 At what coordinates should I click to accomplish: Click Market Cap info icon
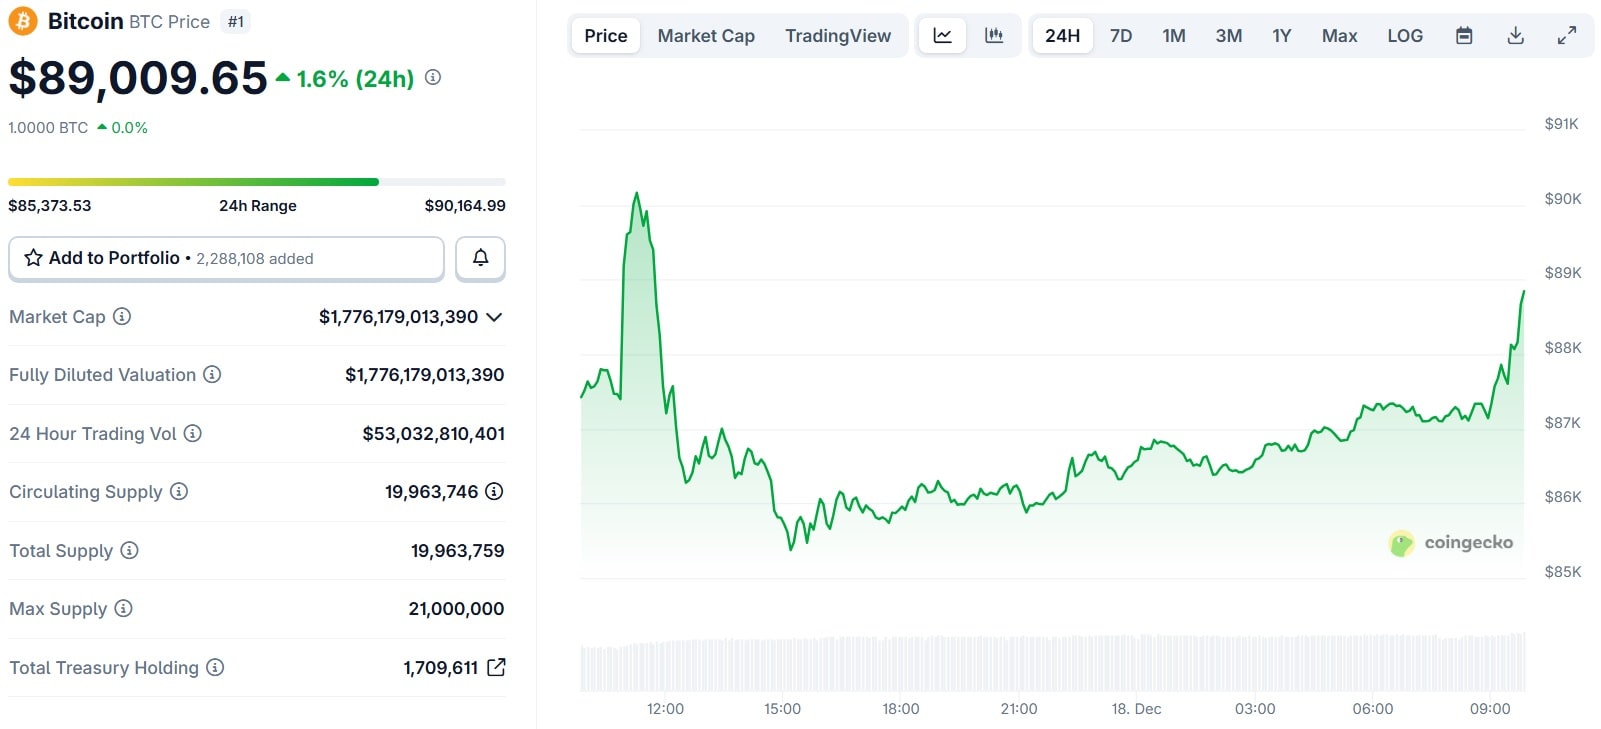tap(122, 317)
